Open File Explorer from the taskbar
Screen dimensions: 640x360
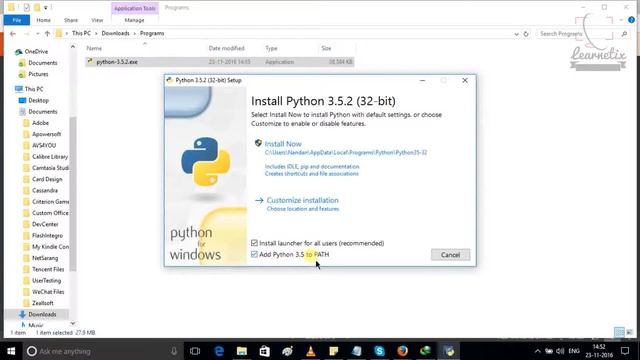click(x=242, y=351)
